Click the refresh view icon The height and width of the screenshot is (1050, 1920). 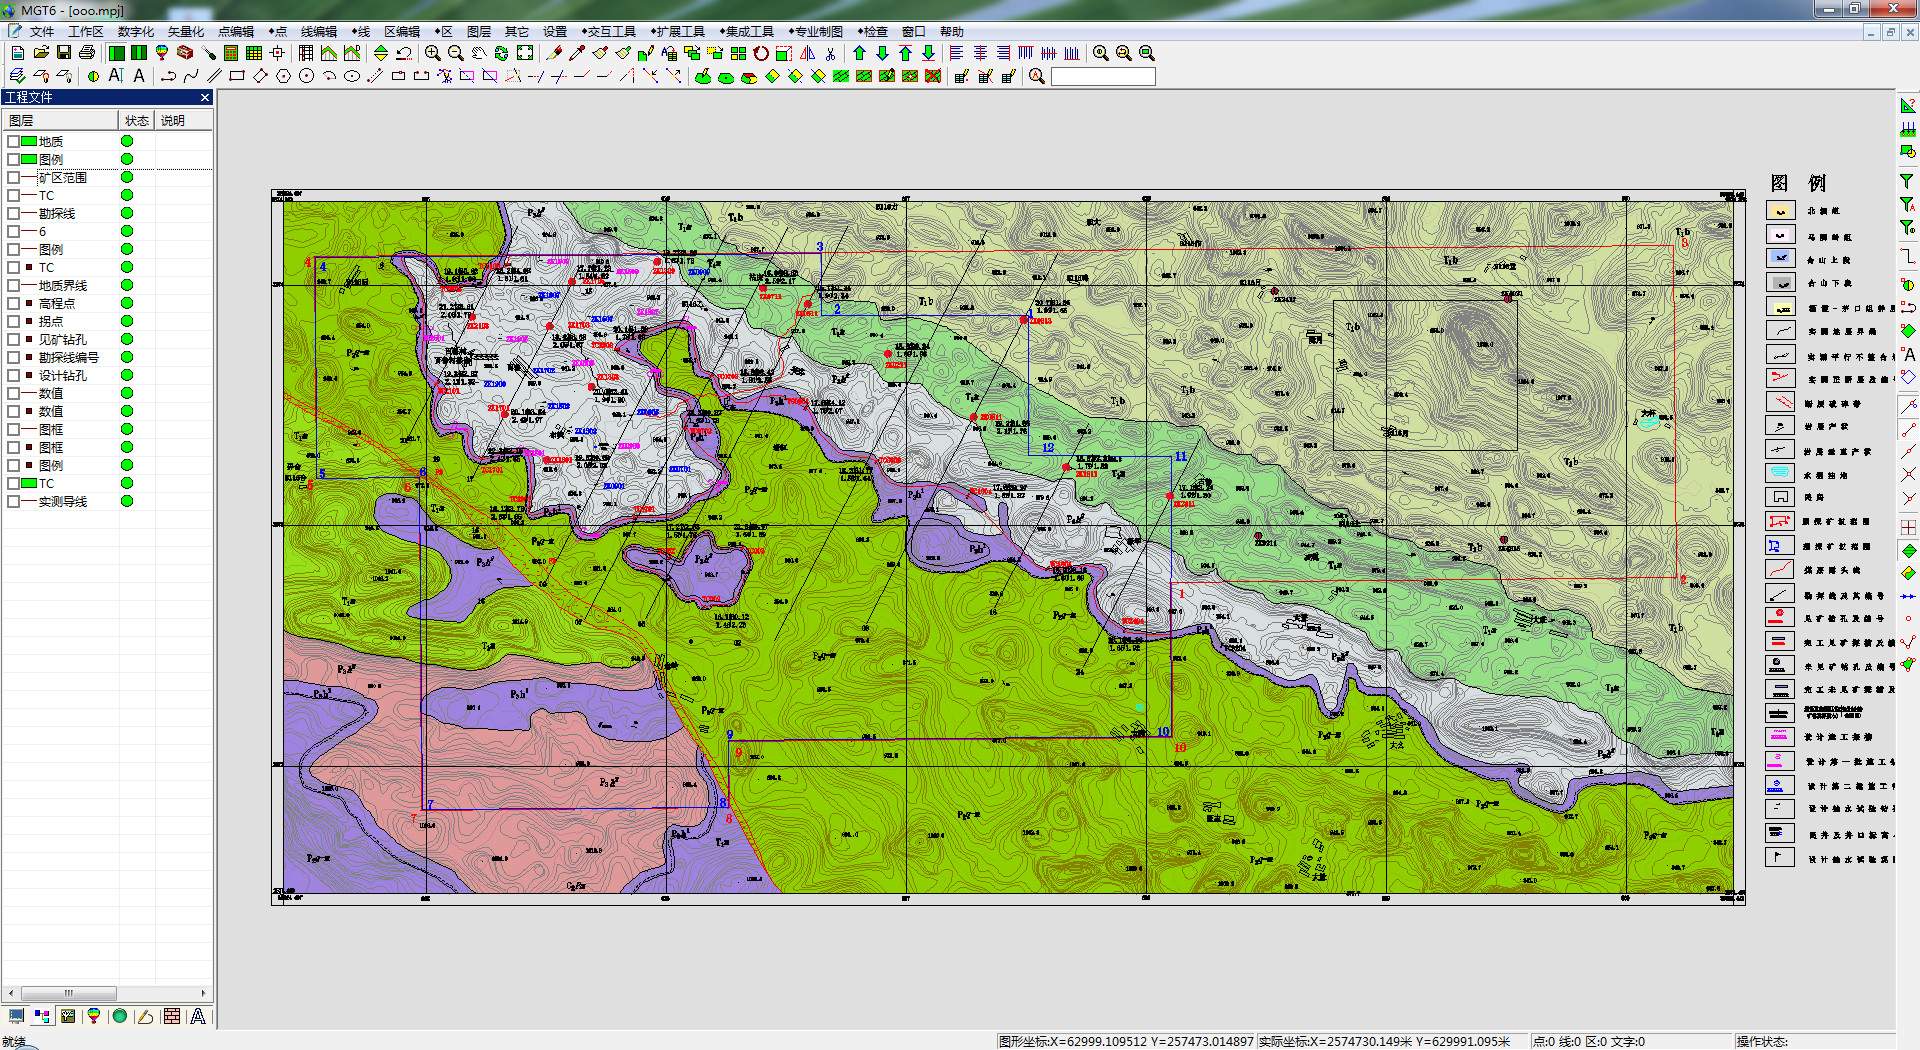click(501, 53)
